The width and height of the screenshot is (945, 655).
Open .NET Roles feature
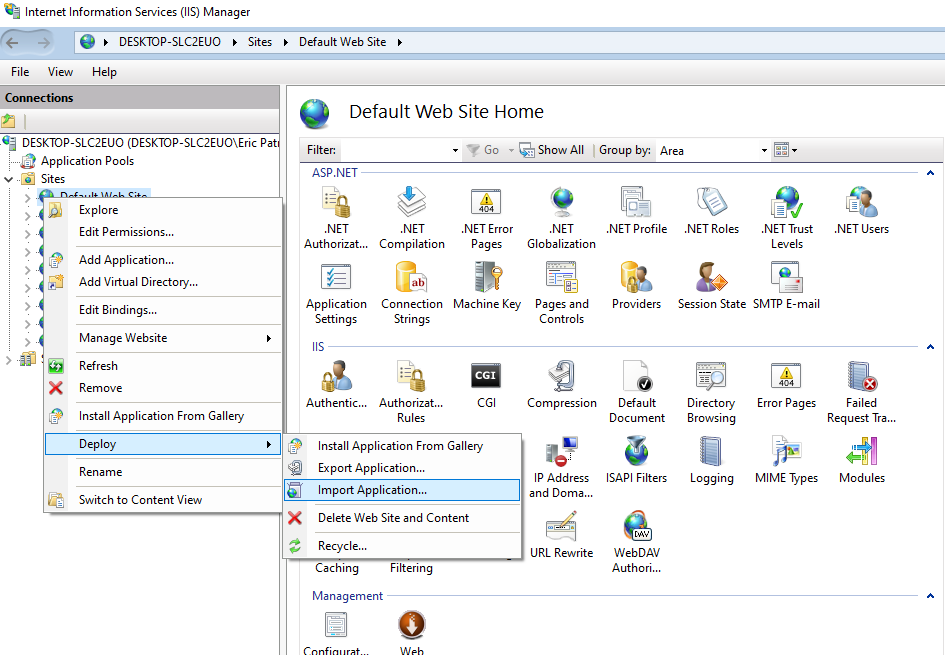(x=711, y=210)
